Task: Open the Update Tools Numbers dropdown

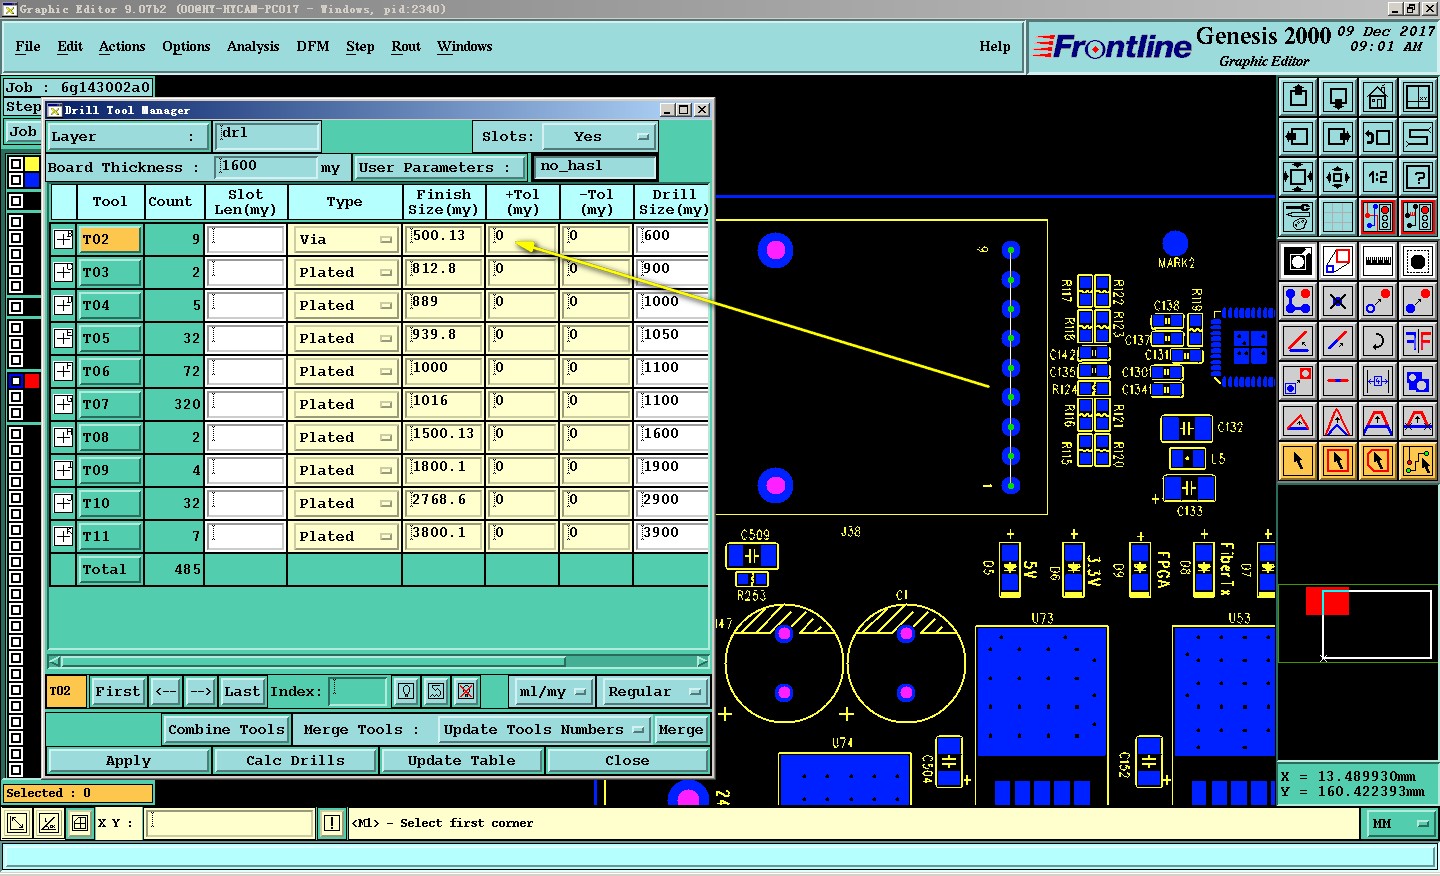Action: 544,729
